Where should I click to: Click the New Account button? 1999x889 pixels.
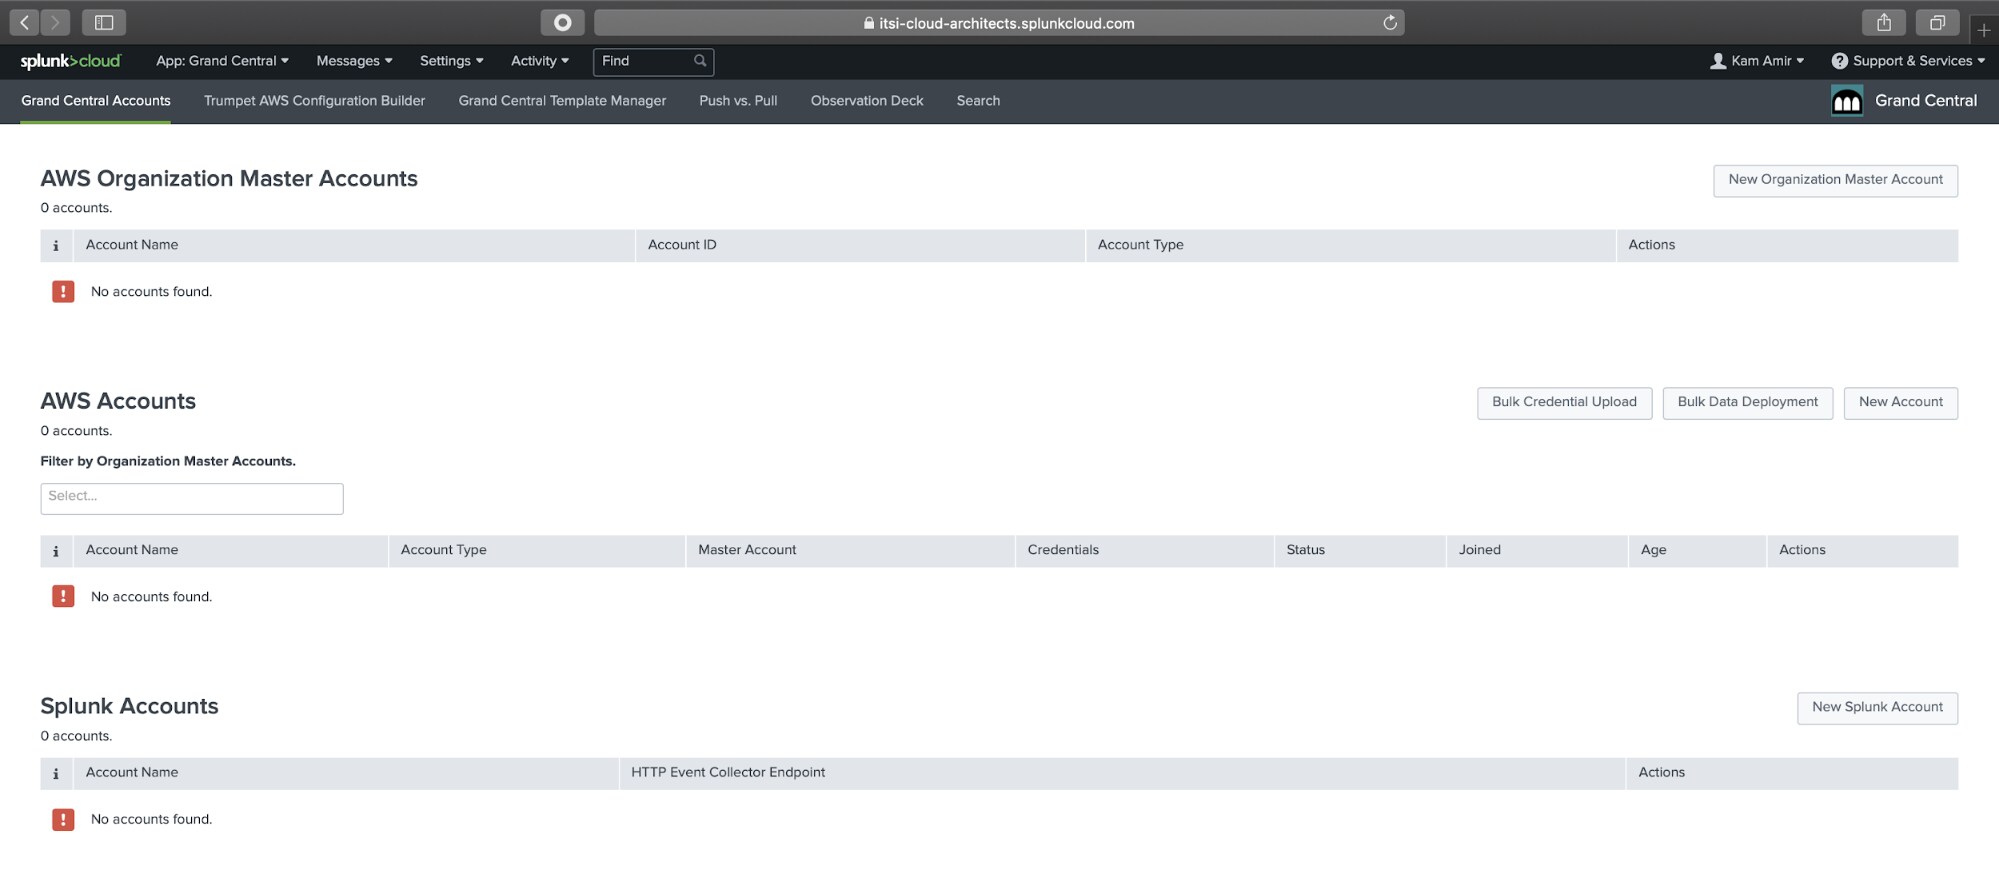pyautogui.click(x=1900, y=403)
